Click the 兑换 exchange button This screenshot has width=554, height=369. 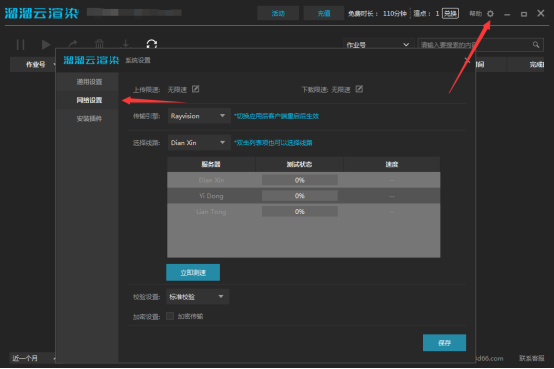coord(450,14)
